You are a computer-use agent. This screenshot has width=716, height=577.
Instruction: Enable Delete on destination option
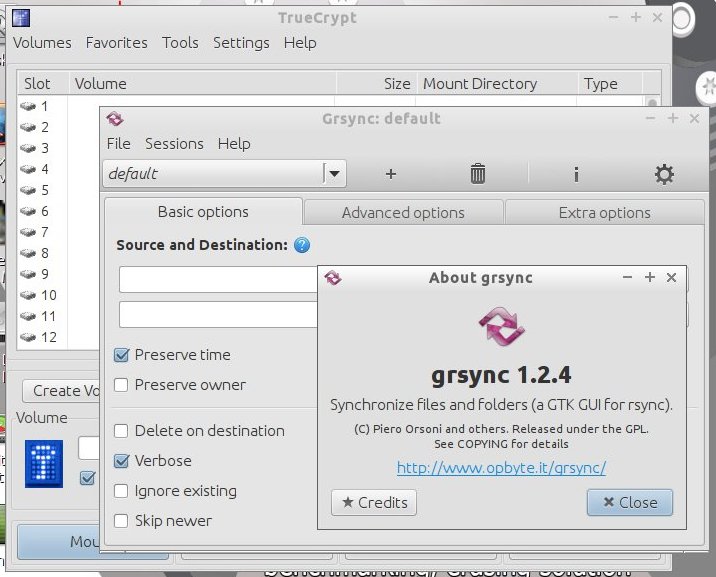pyautogui.click(x=121, y=431)
